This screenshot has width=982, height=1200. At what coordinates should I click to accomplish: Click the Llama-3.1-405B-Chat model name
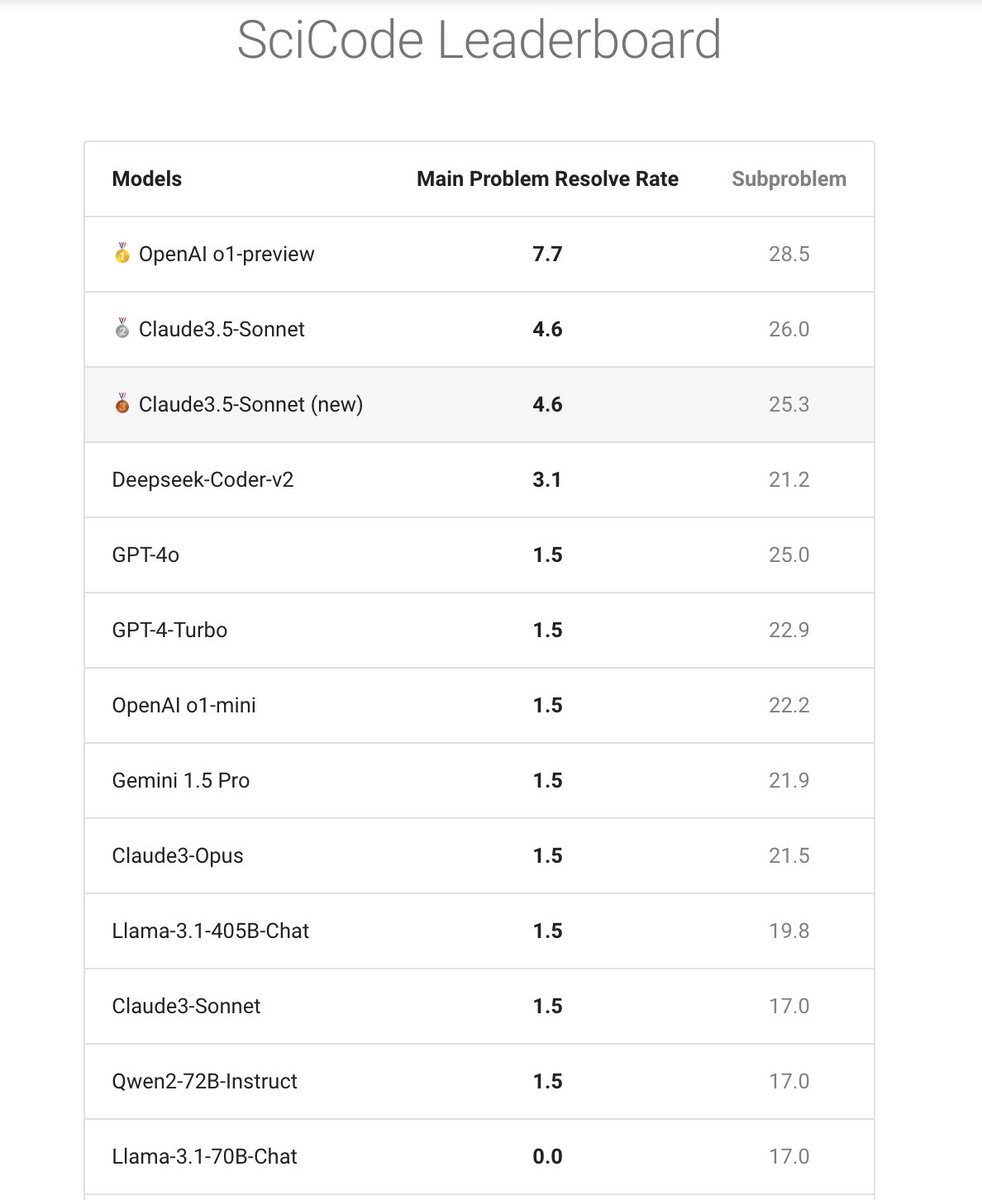[x=211, y=931]
